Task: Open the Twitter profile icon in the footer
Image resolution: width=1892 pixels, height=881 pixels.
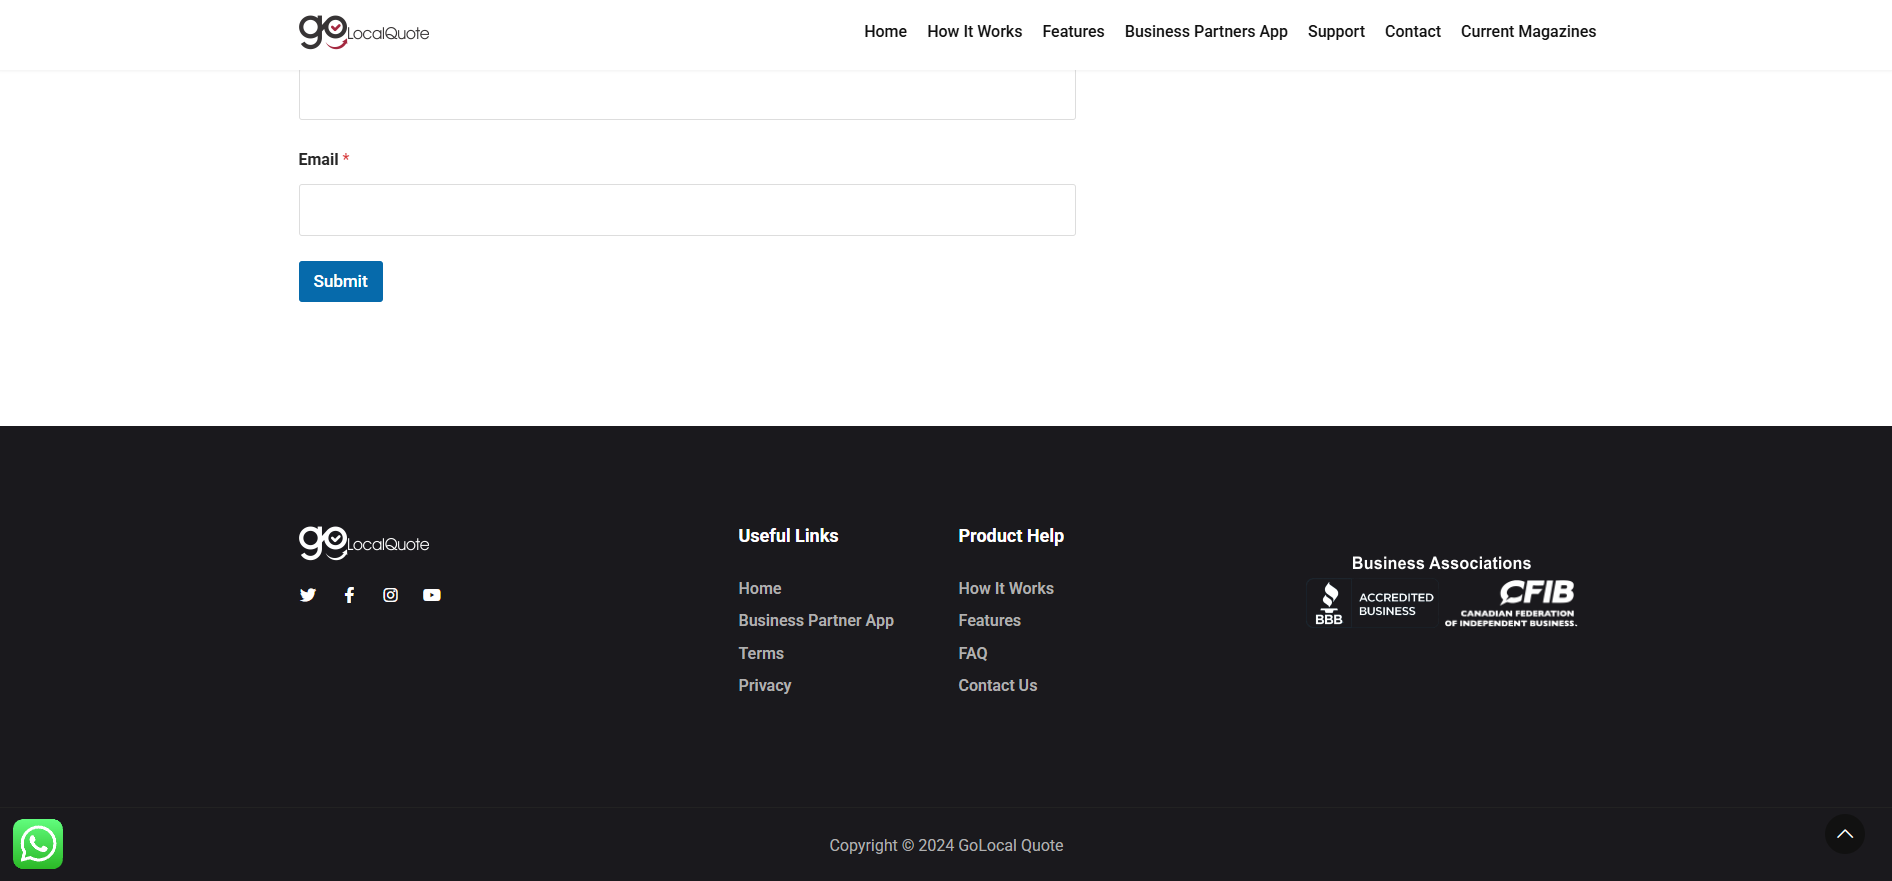Action: point(308,595)
